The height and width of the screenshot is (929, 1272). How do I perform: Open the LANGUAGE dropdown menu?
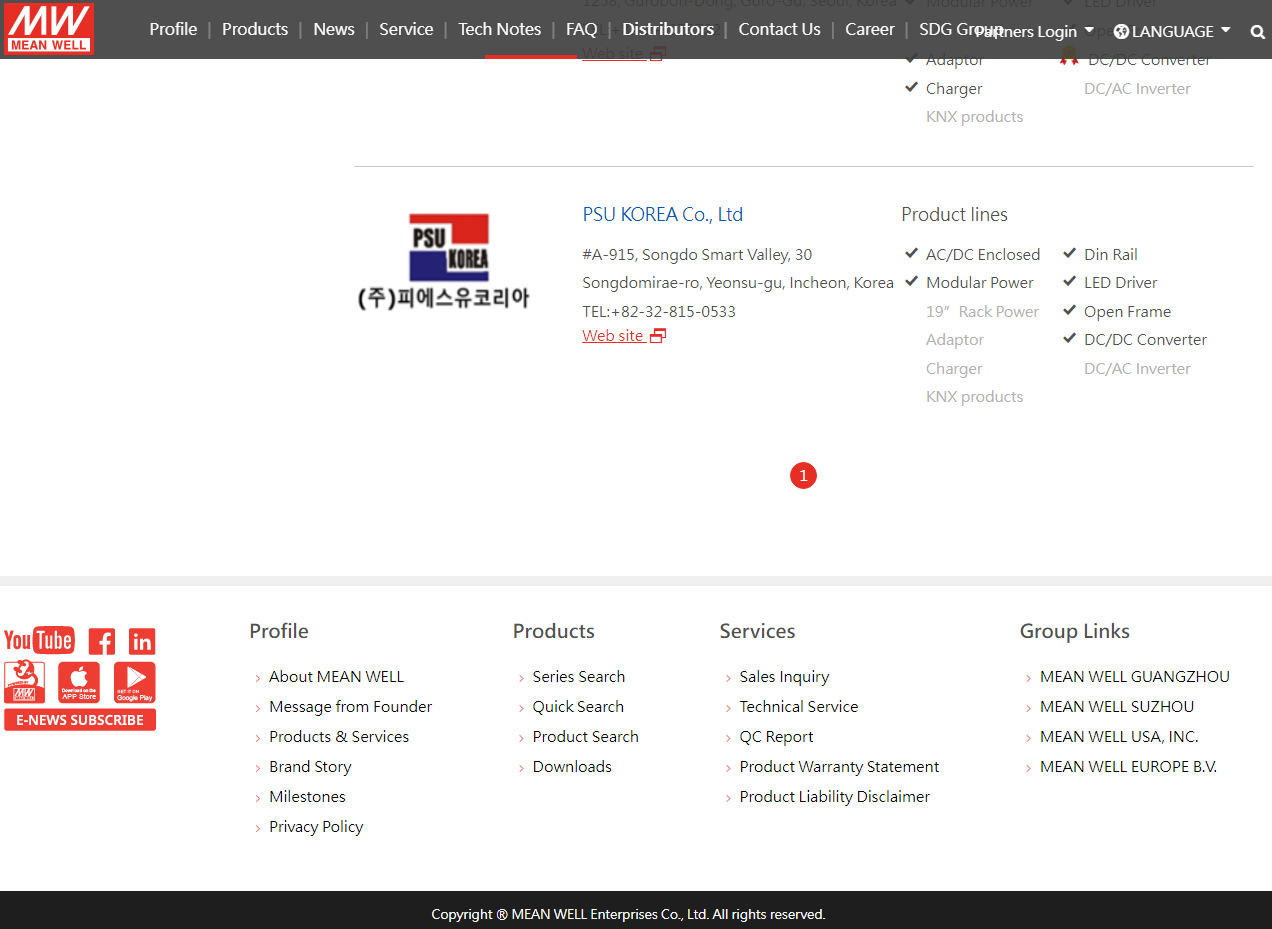(x=1172, y=32)
